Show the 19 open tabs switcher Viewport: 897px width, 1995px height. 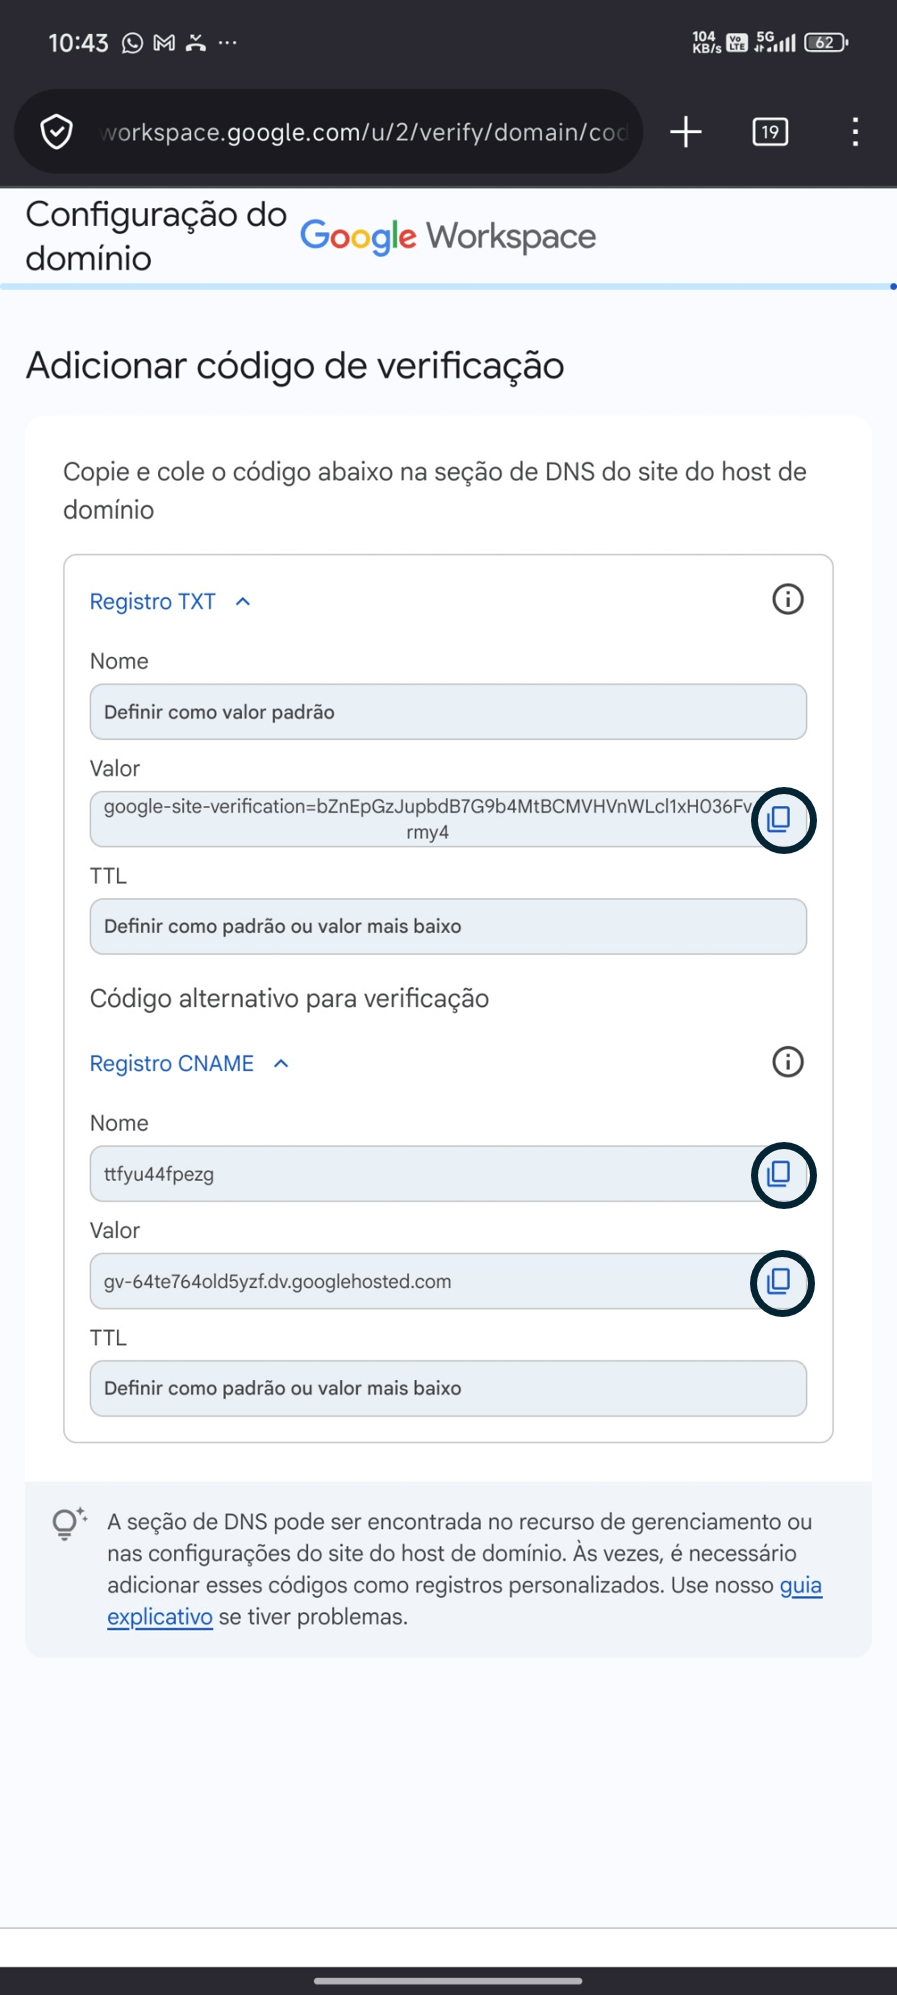770,132
